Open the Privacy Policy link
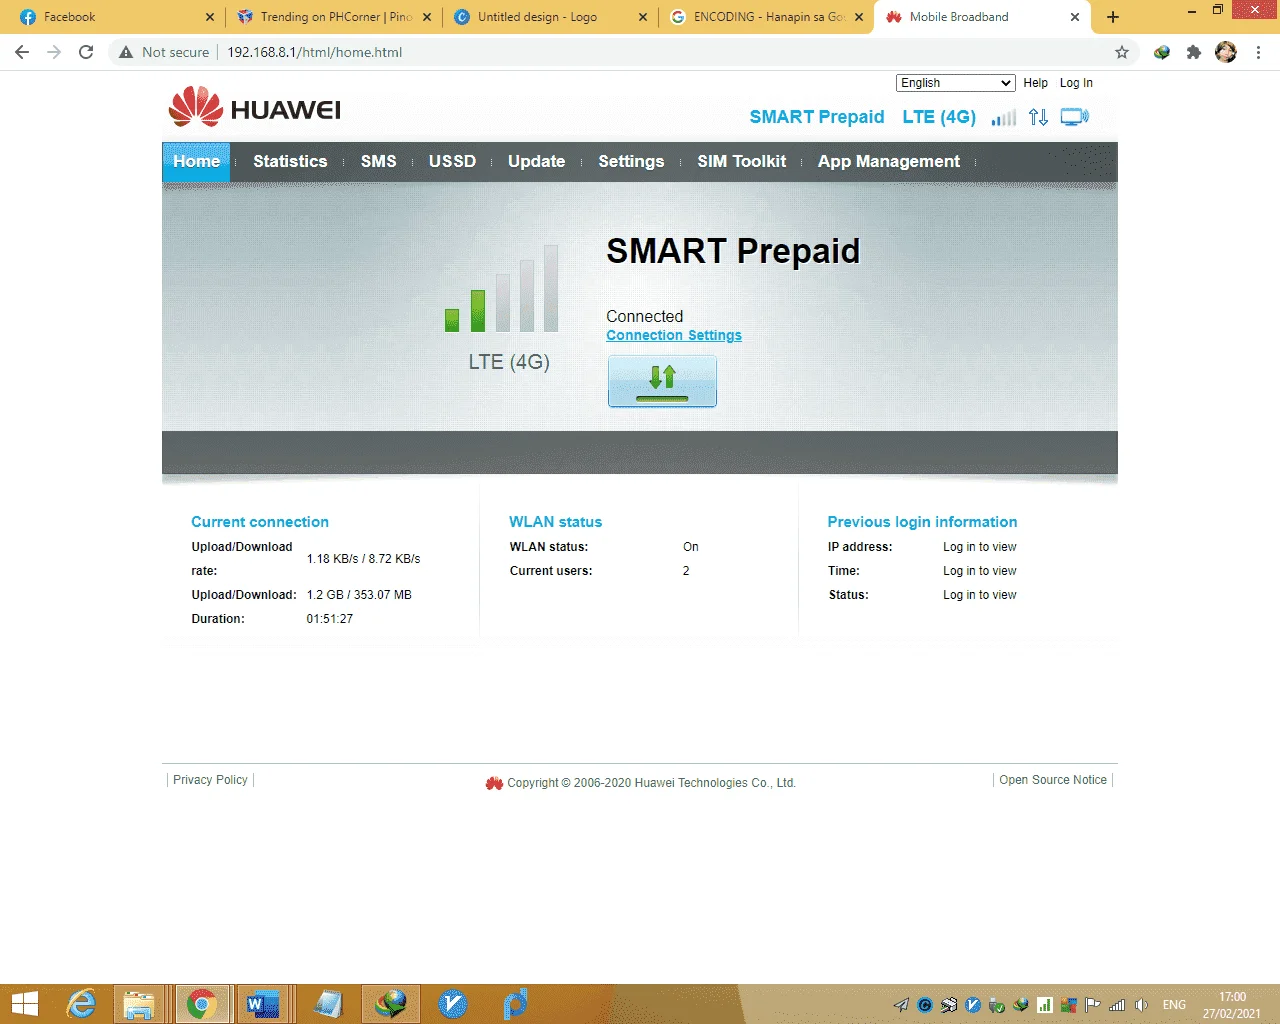The width and height of the screenshot is (1280, 1024). click(x=210, y=780)
